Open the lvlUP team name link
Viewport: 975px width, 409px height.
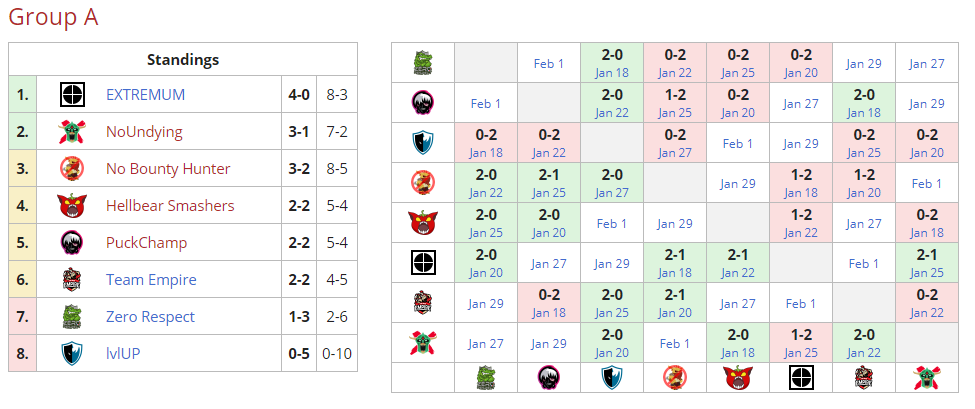[x=124, y=354]
